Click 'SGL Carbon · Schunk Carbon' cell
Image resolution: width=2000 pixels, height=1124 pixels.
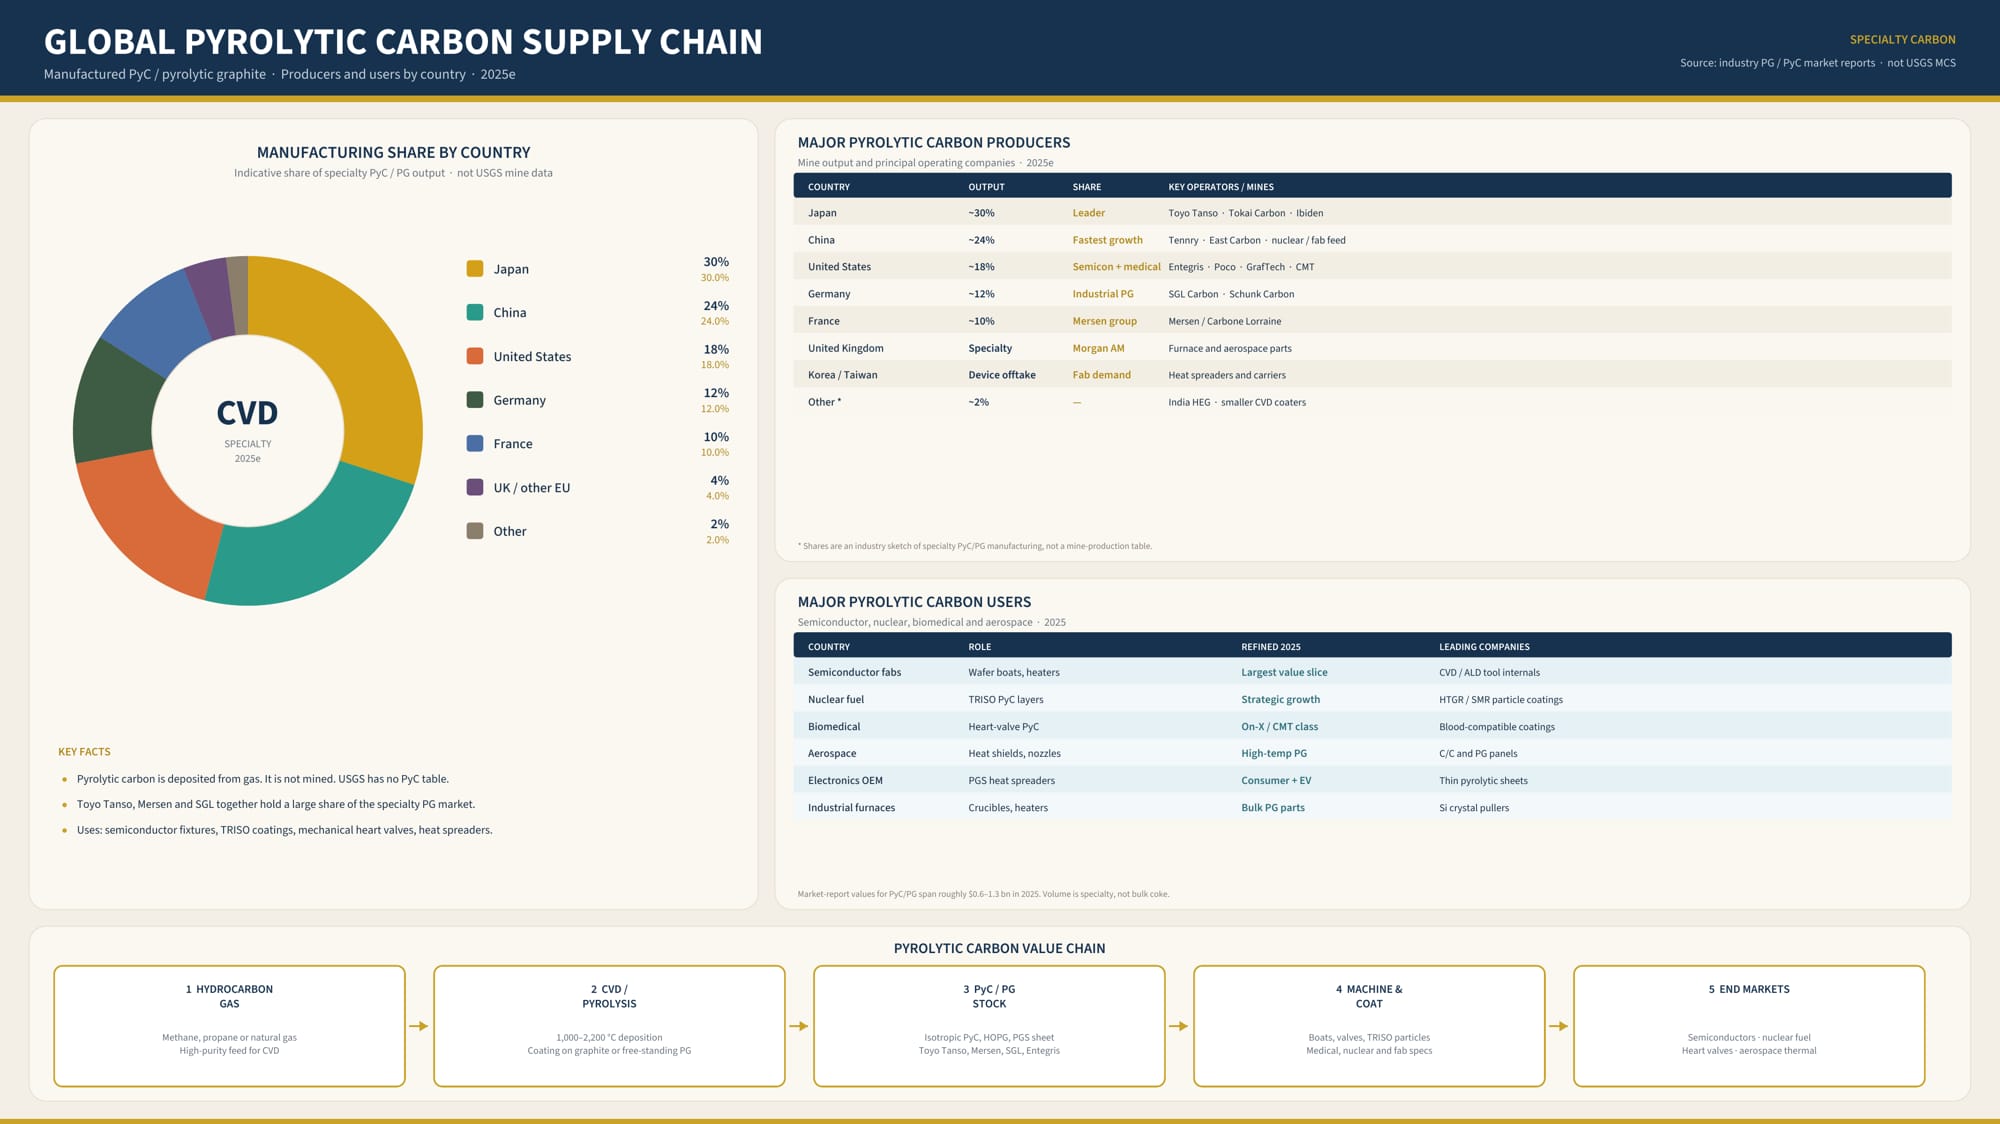click(1231, 294)
